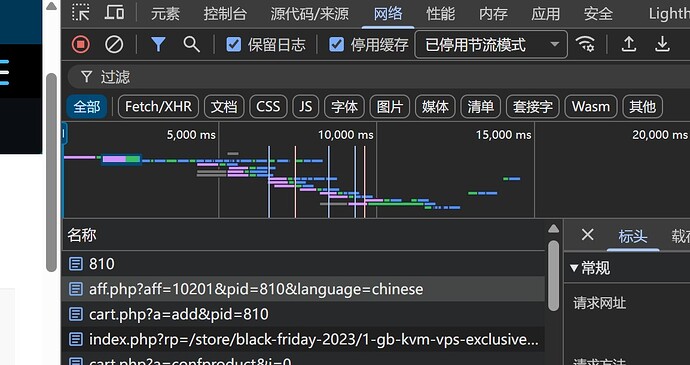Clear the network log
This screenshot has width=690, height=365.
114,44
